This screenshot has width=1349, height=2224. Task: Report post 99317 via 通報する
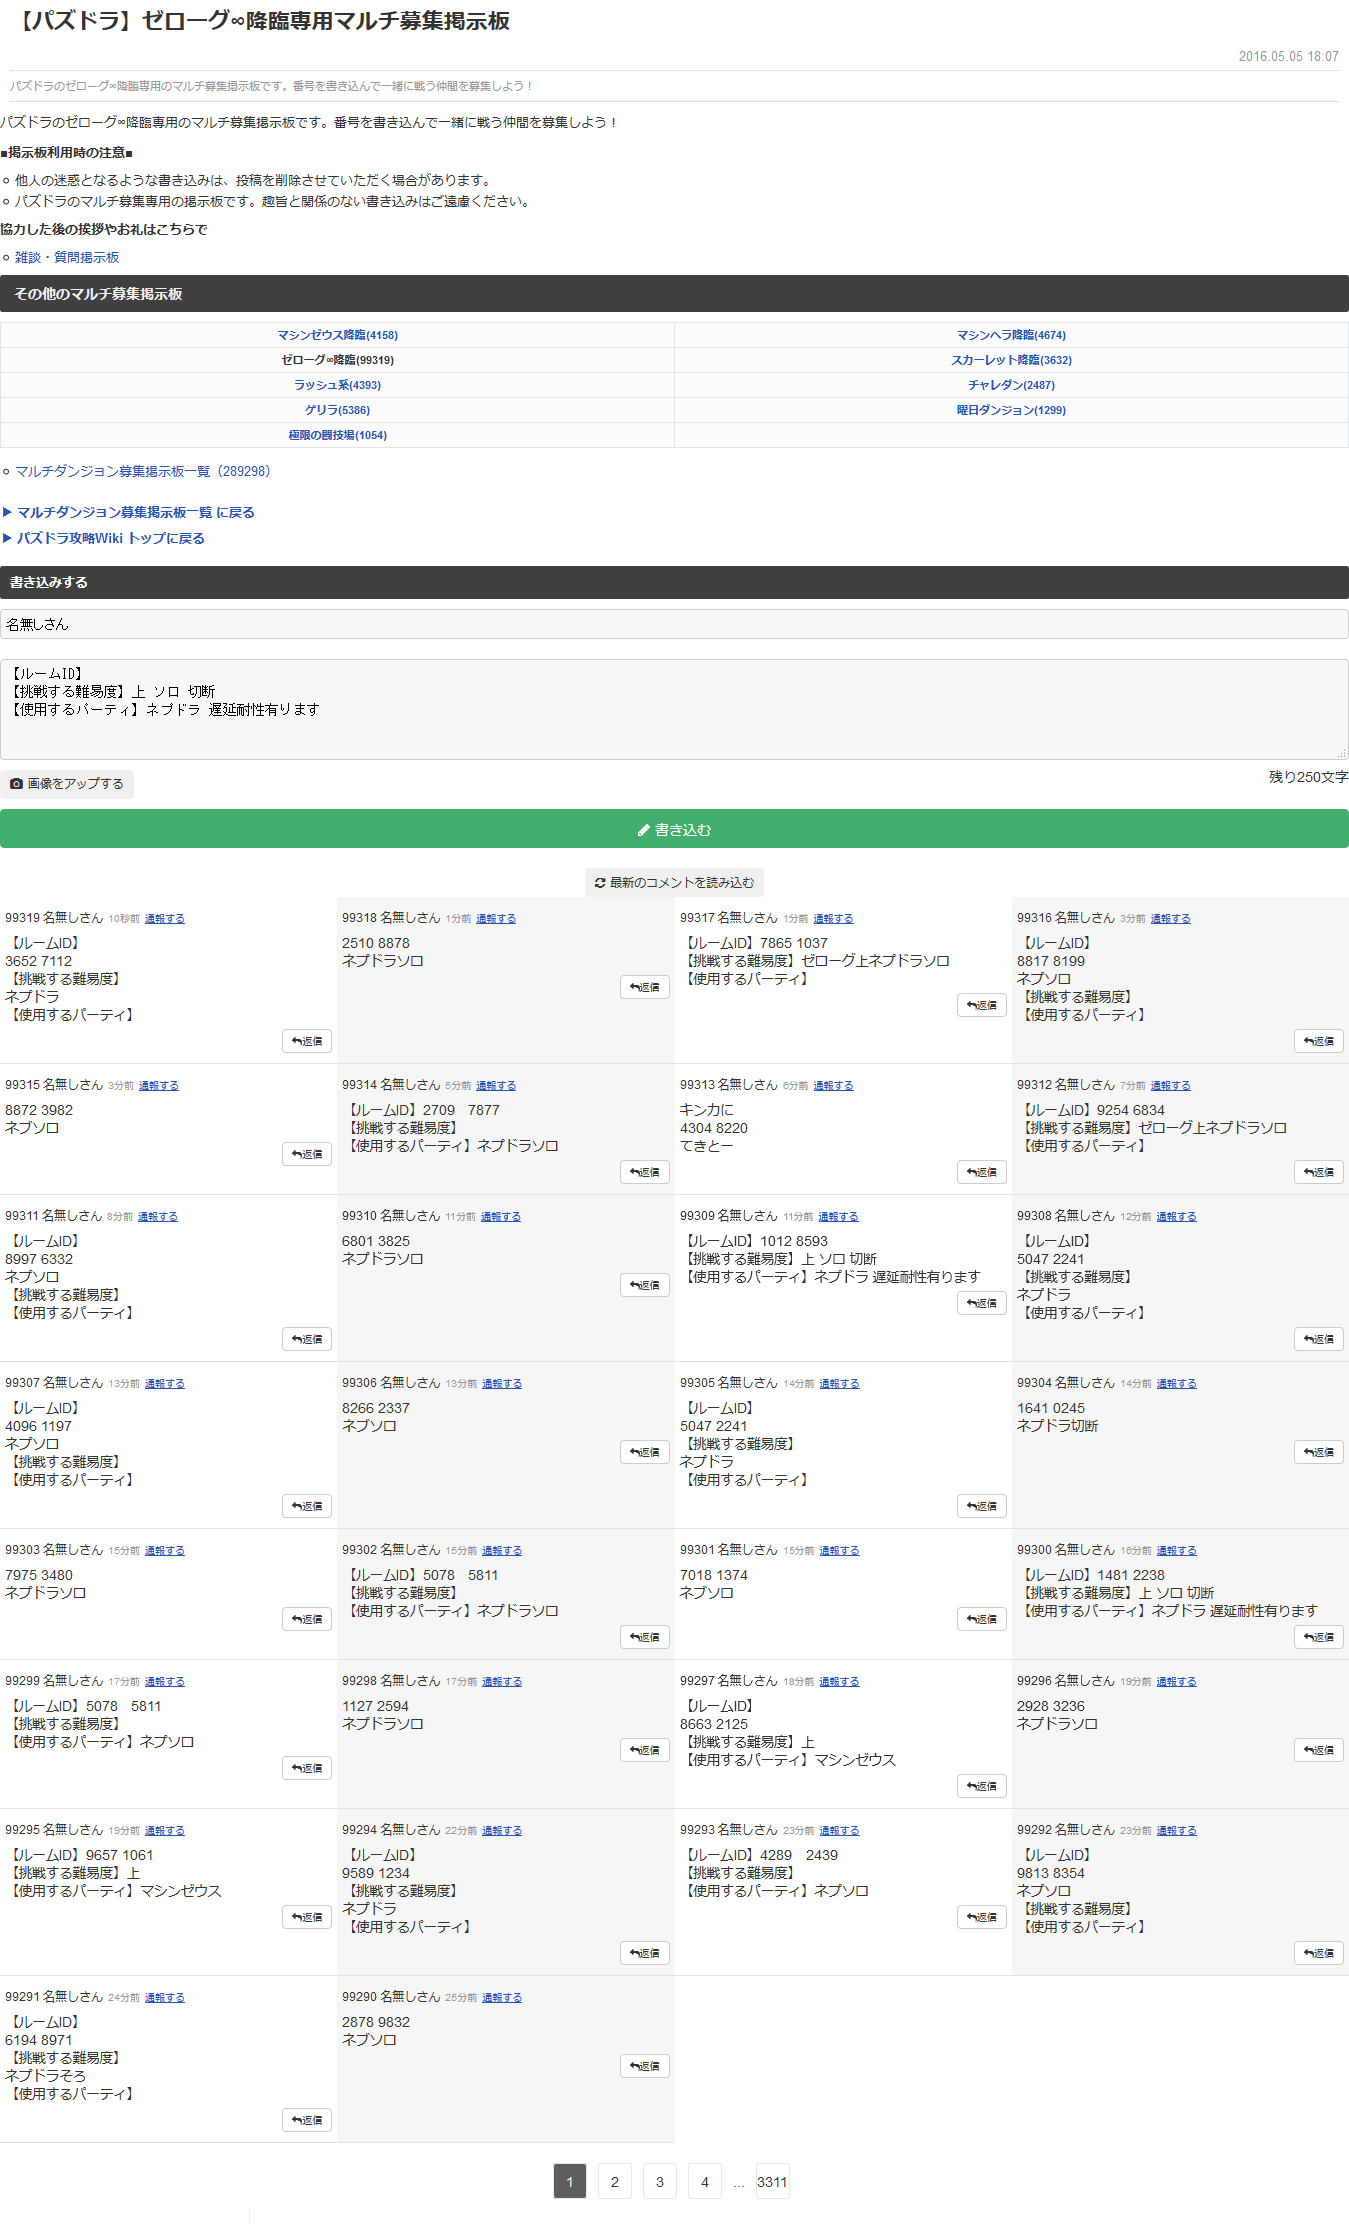coord(833,919)
